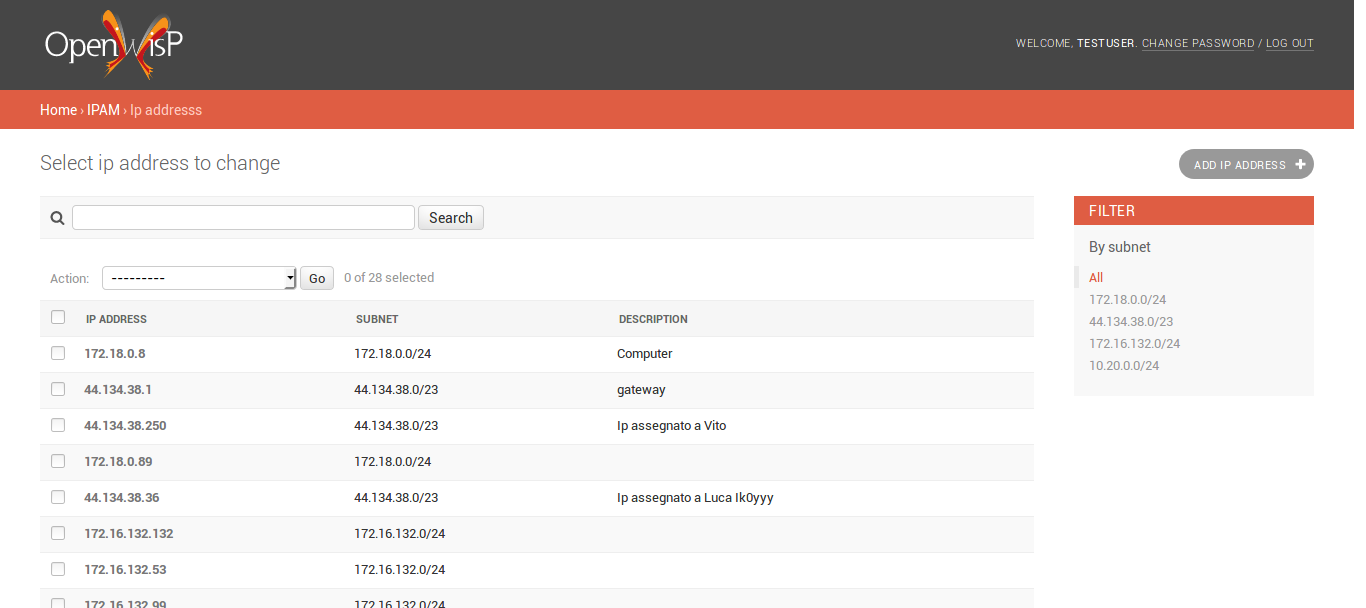Open the Home breadcrumb link
Image resolution: width=1366 pixels, height=608 pixels.
(x=58, y=110)
